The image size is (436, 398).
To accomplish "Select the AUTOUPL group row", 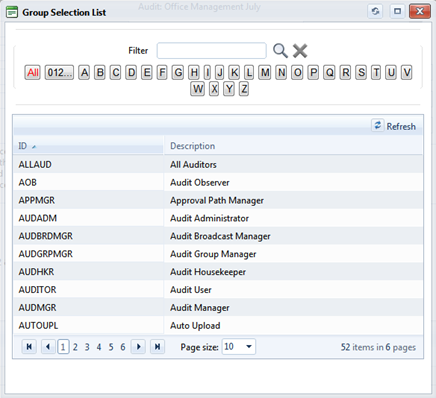I will tap(218, 325).
